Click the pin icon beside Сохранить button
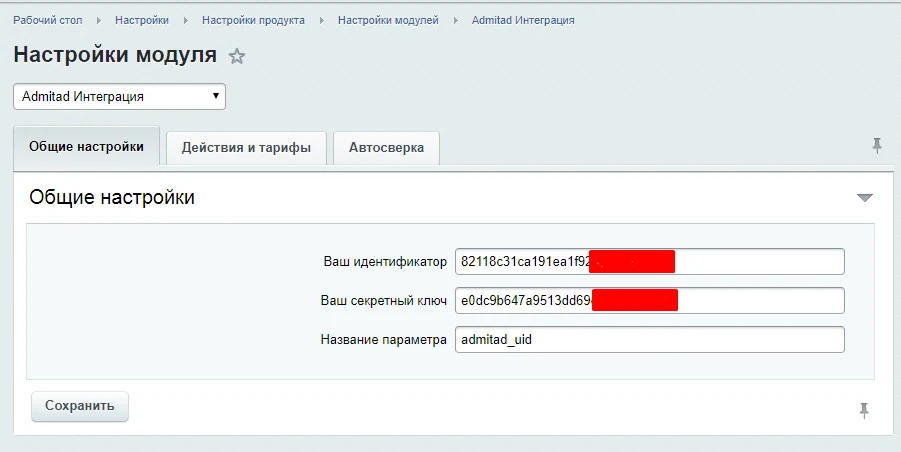 coord(864,410)
